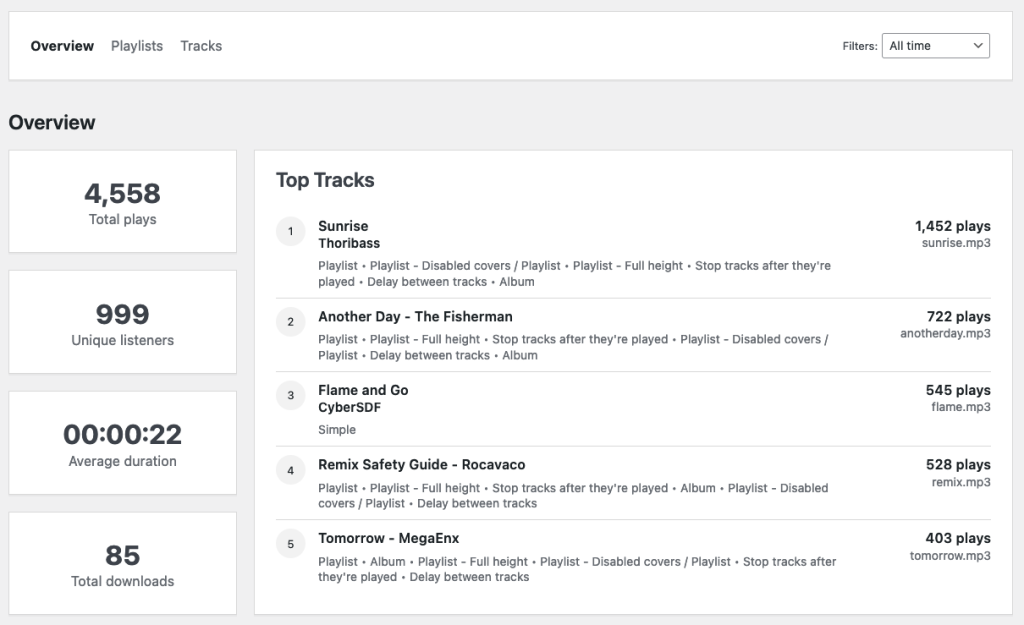
Task: Click the CyberSDF artist name
Action: pyautogui.click(x=349, y=407)
